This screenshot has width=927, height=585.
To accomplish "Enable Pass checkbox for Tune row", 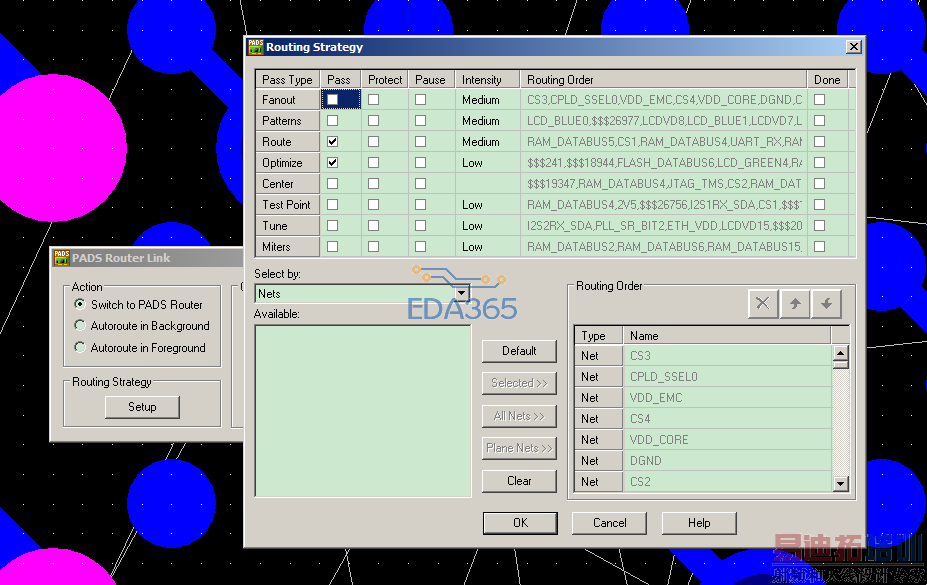I will 333,226.
